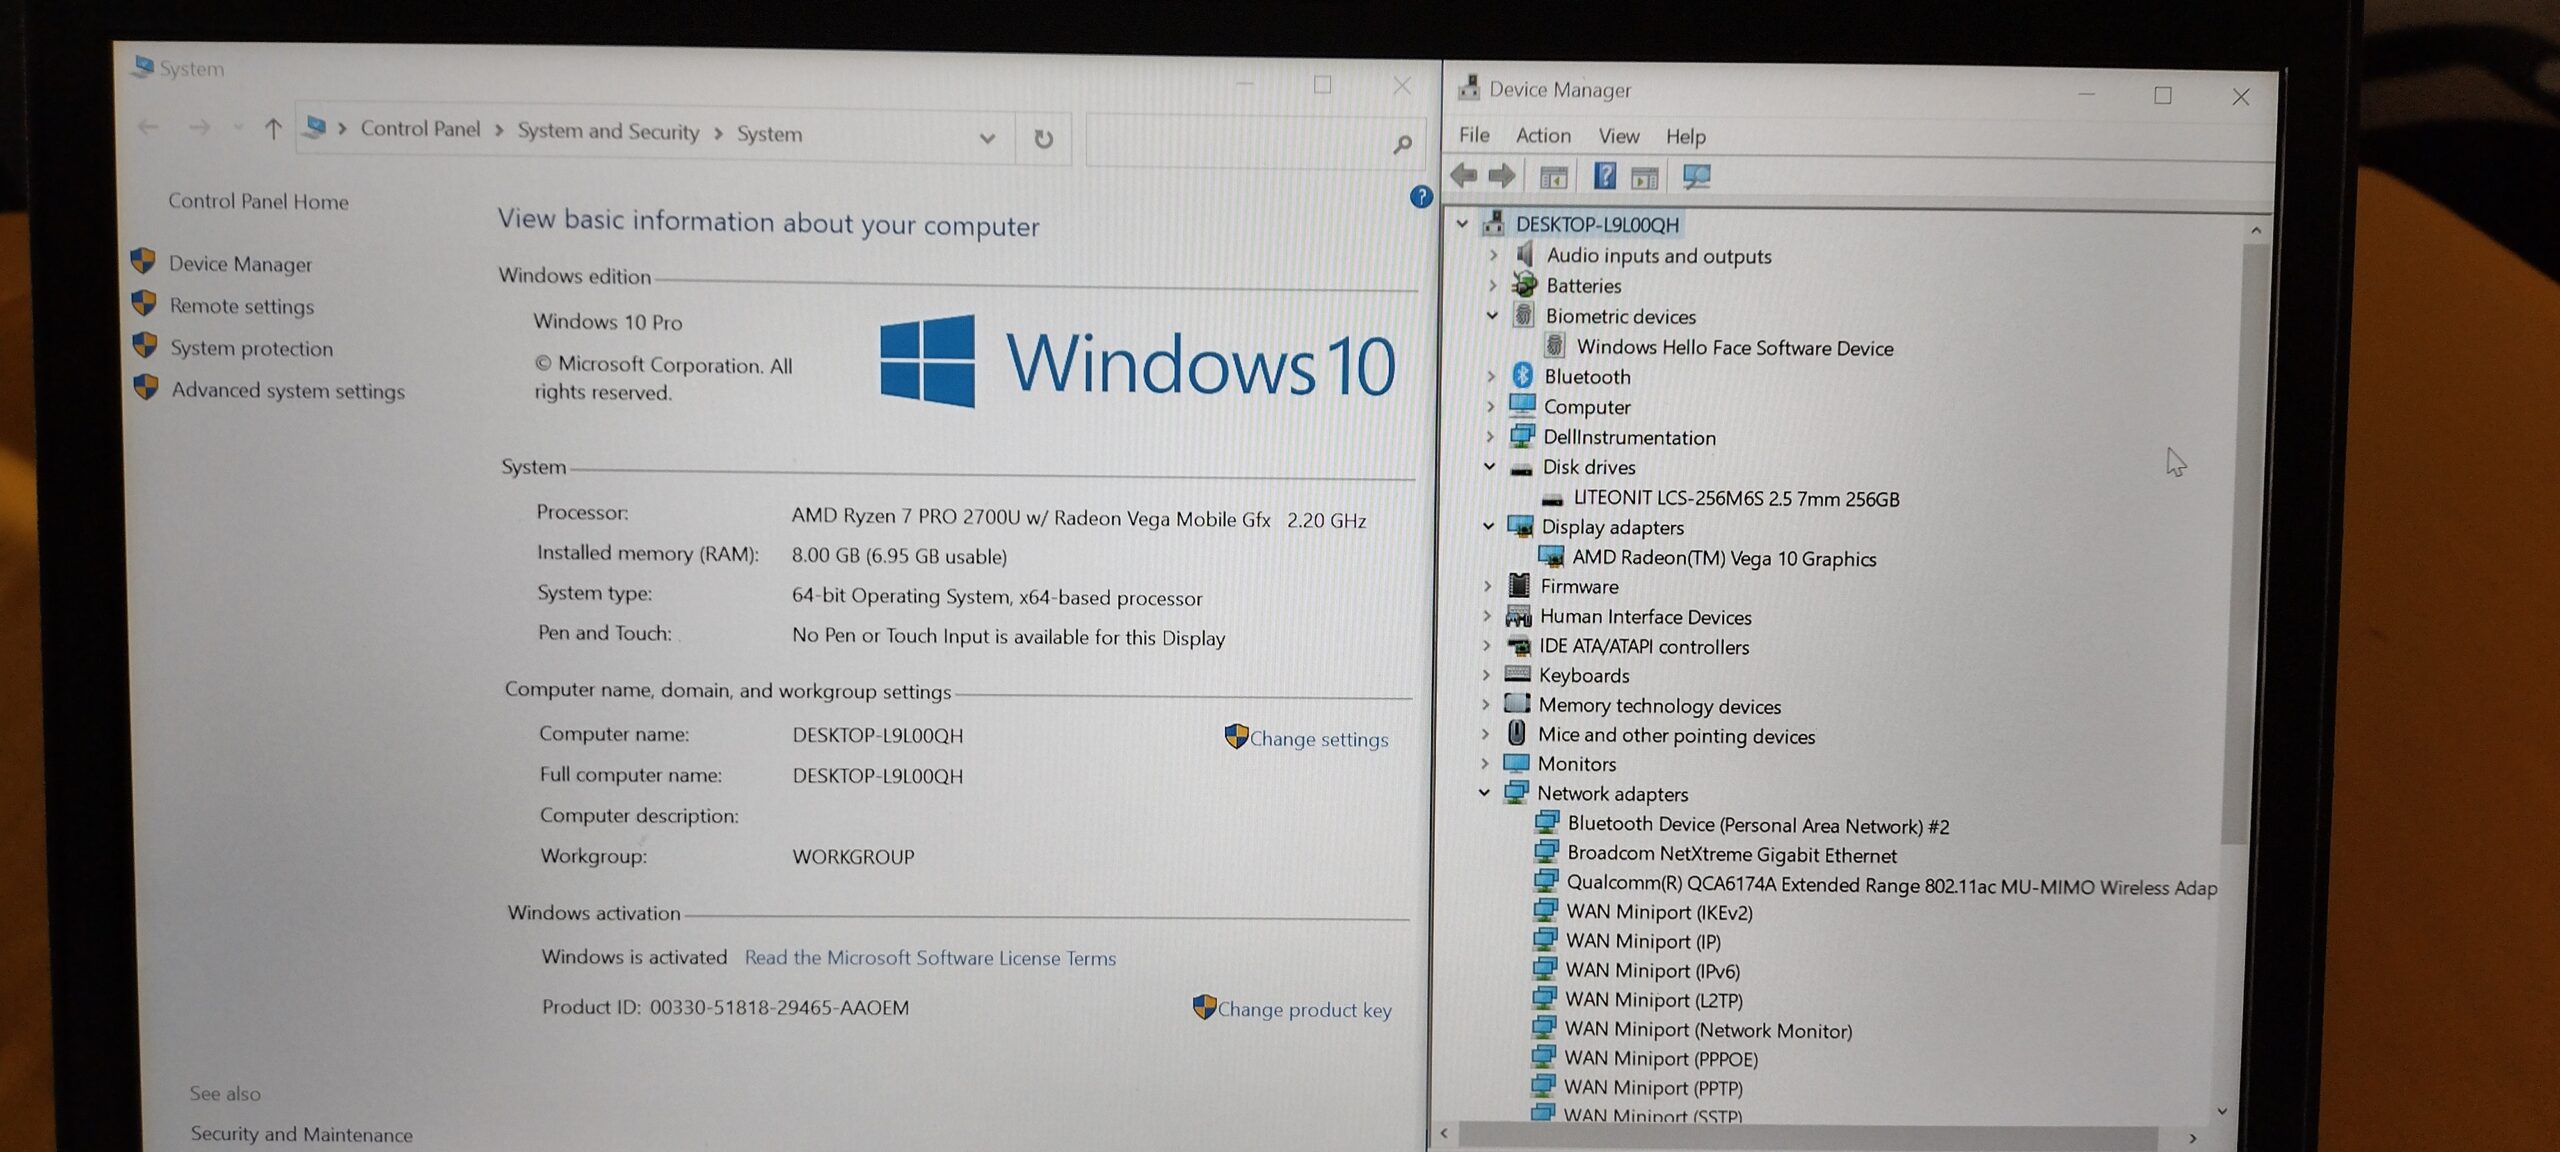Open the System address bar dropdown arrow
Image resolution: width=2560 pixels, height=1152 pixels.
(987, 138)
